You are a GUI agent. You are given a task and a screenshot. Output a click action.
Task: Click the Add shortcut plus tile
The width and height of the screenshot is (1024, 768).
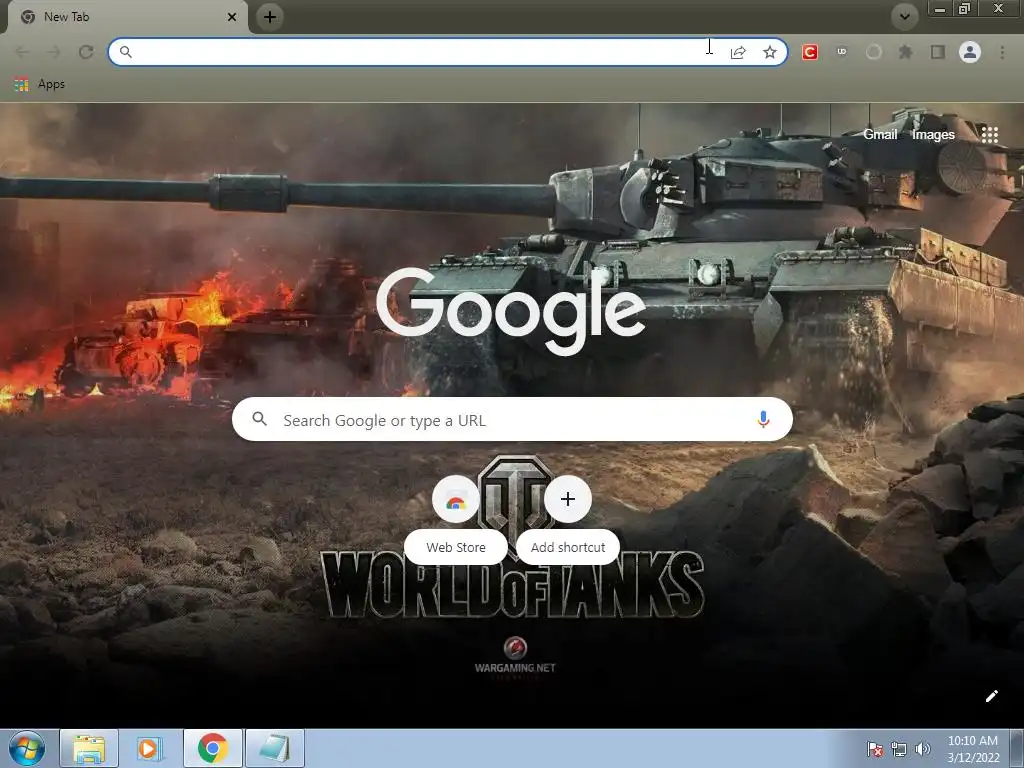tap(568, 519)
